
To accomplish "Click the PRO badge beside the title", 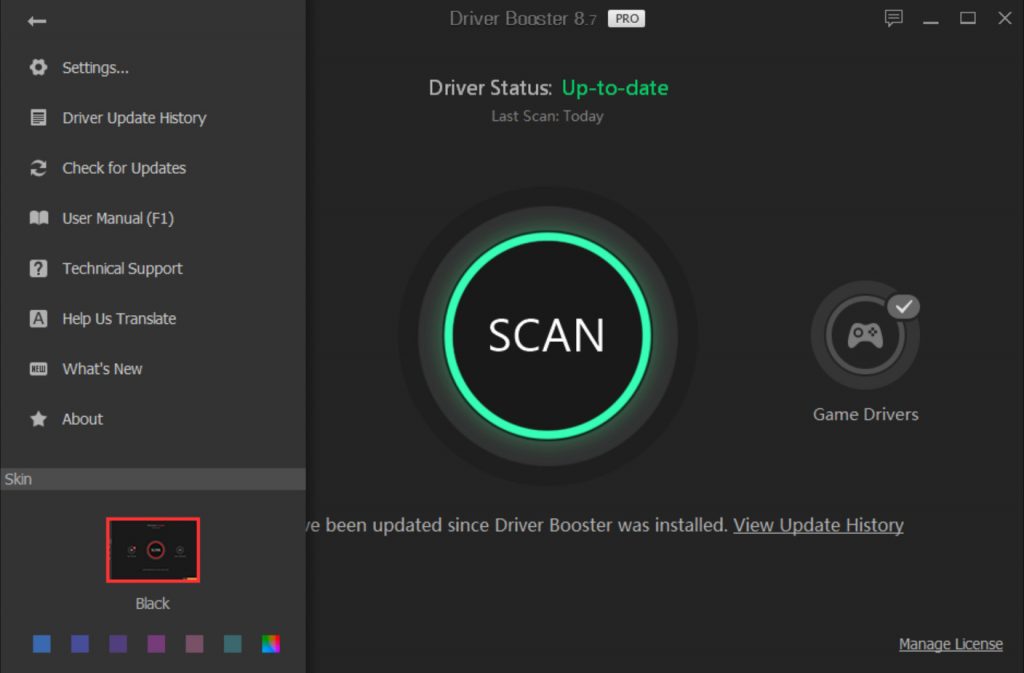I will (x=627, y=18).
